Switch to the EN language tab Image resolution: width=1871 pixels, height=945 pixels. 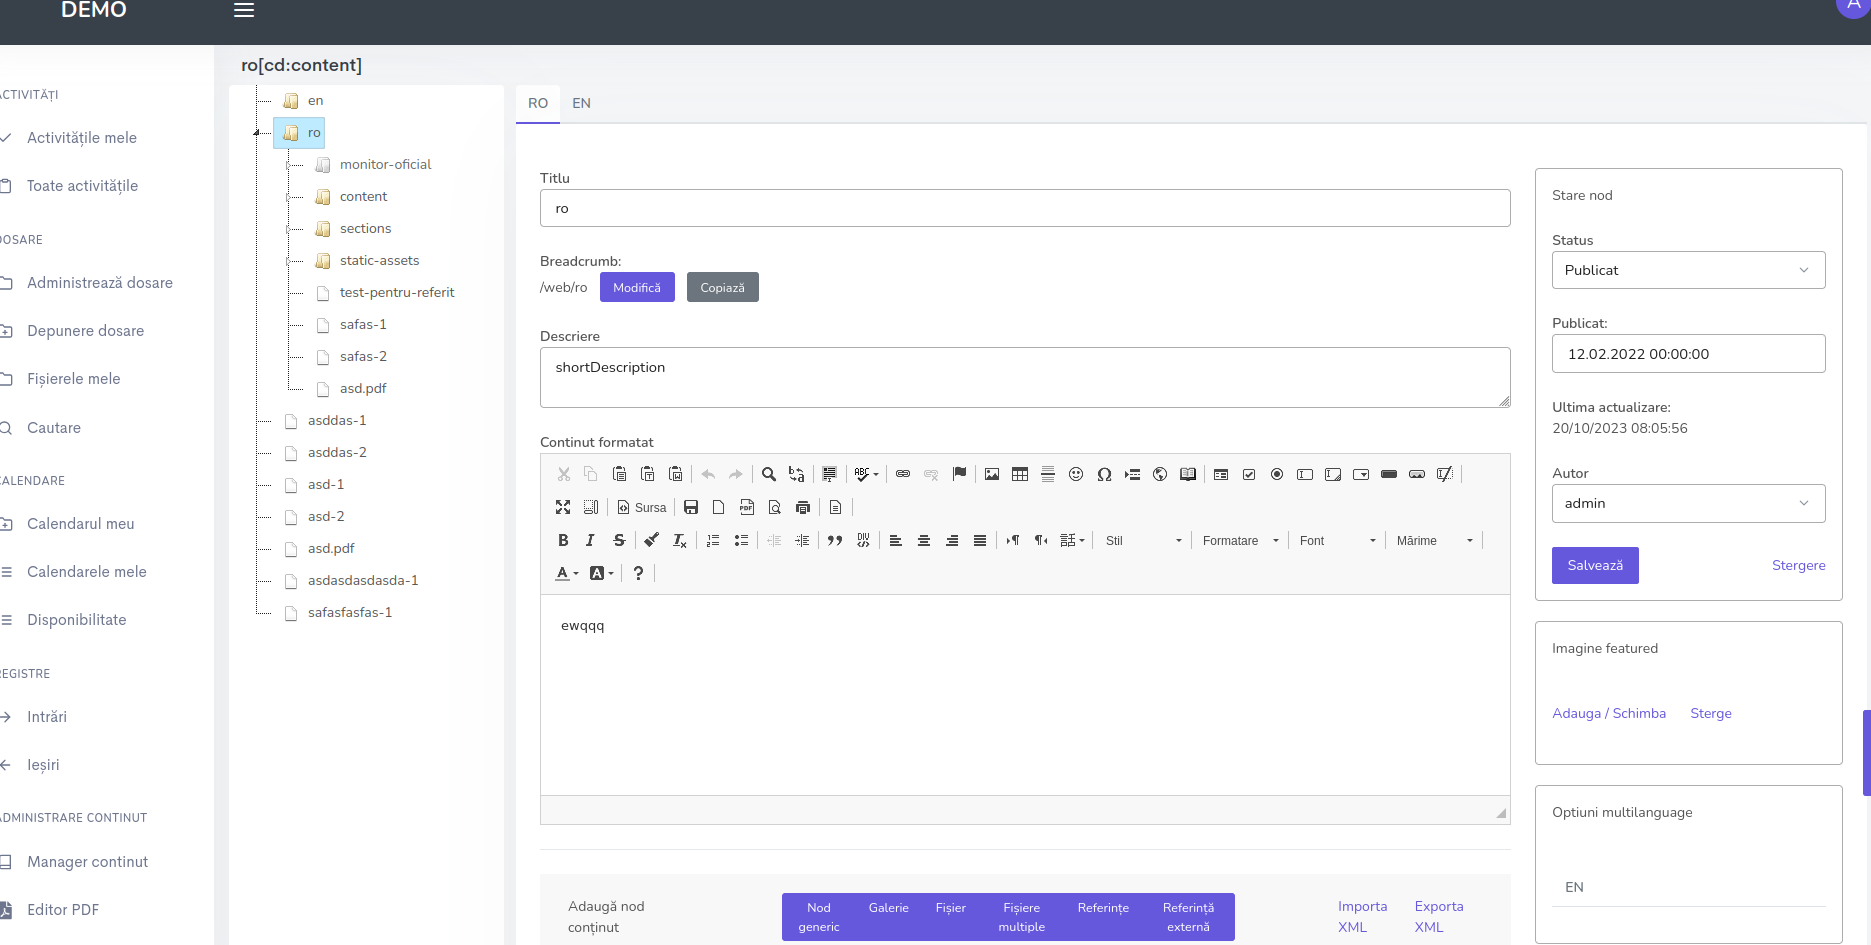pyautogui.click(x=581, y=104)
